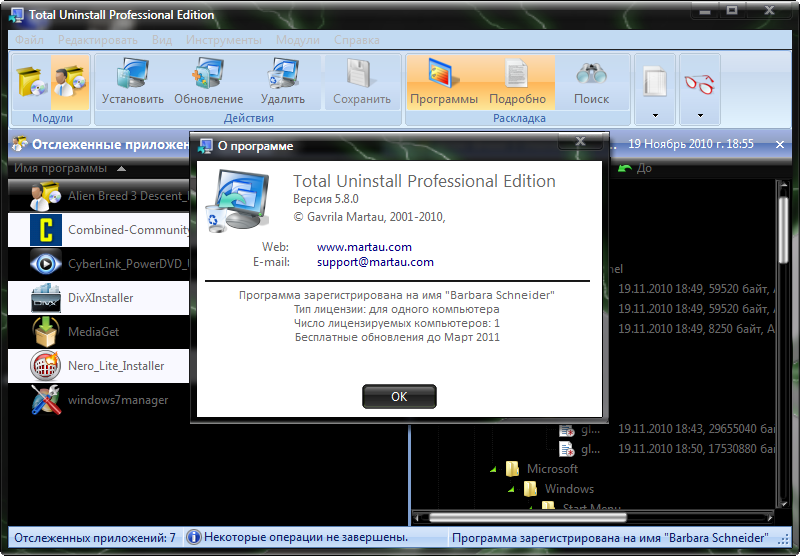Click the red glasses view icon
The height and width of the screenshot is (556, 800).
[699, 83]
